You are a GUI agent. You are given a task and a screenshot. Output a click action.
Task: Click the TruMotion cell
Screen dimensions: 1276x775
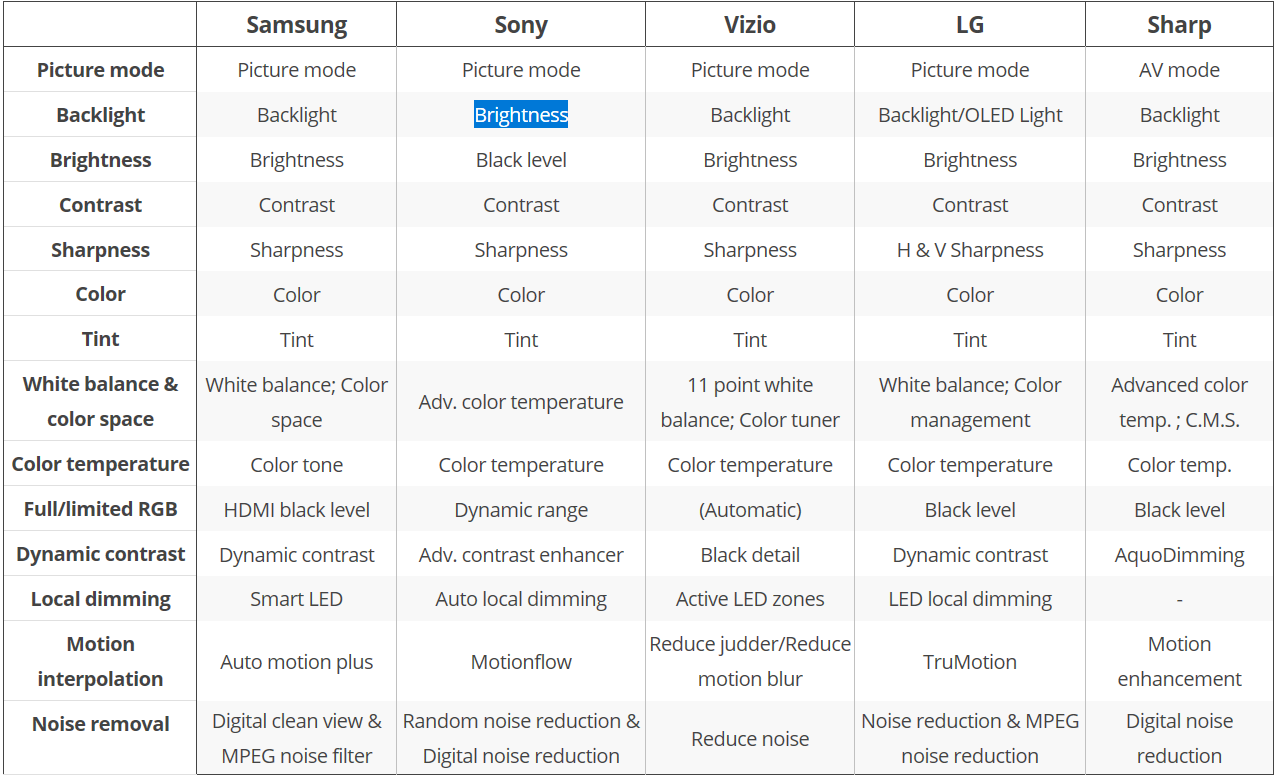[970, 662]
